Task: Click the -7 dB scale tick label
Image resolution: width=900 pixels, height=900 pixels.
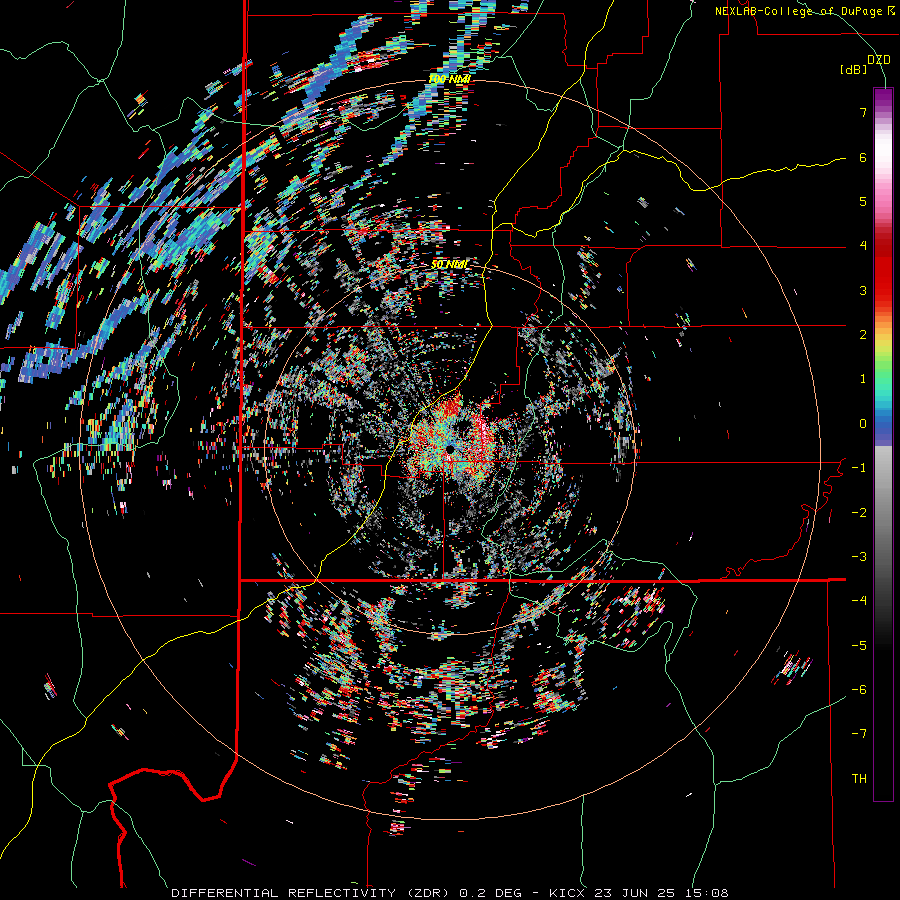Action: tap(859, 734)
